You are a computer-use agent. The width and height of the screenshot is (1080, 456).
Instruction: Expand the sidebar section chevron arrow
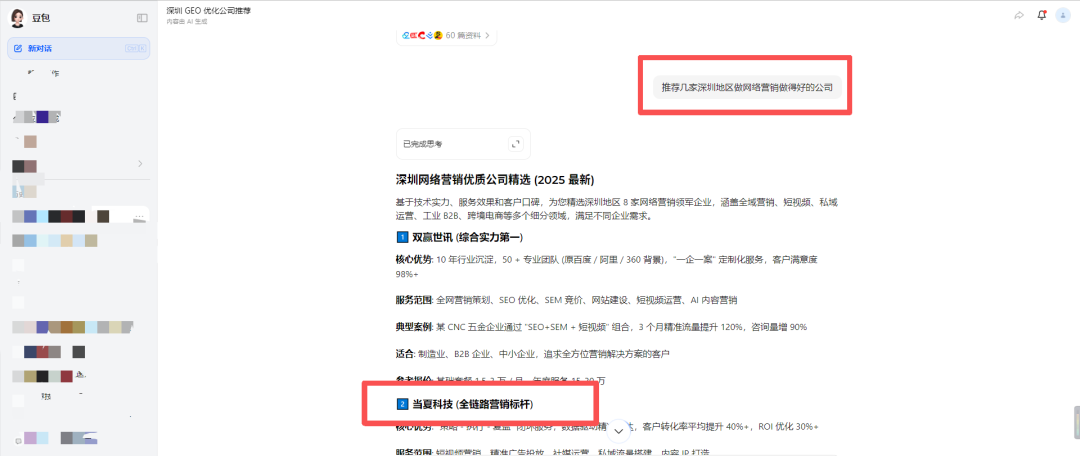coord(141,164)
